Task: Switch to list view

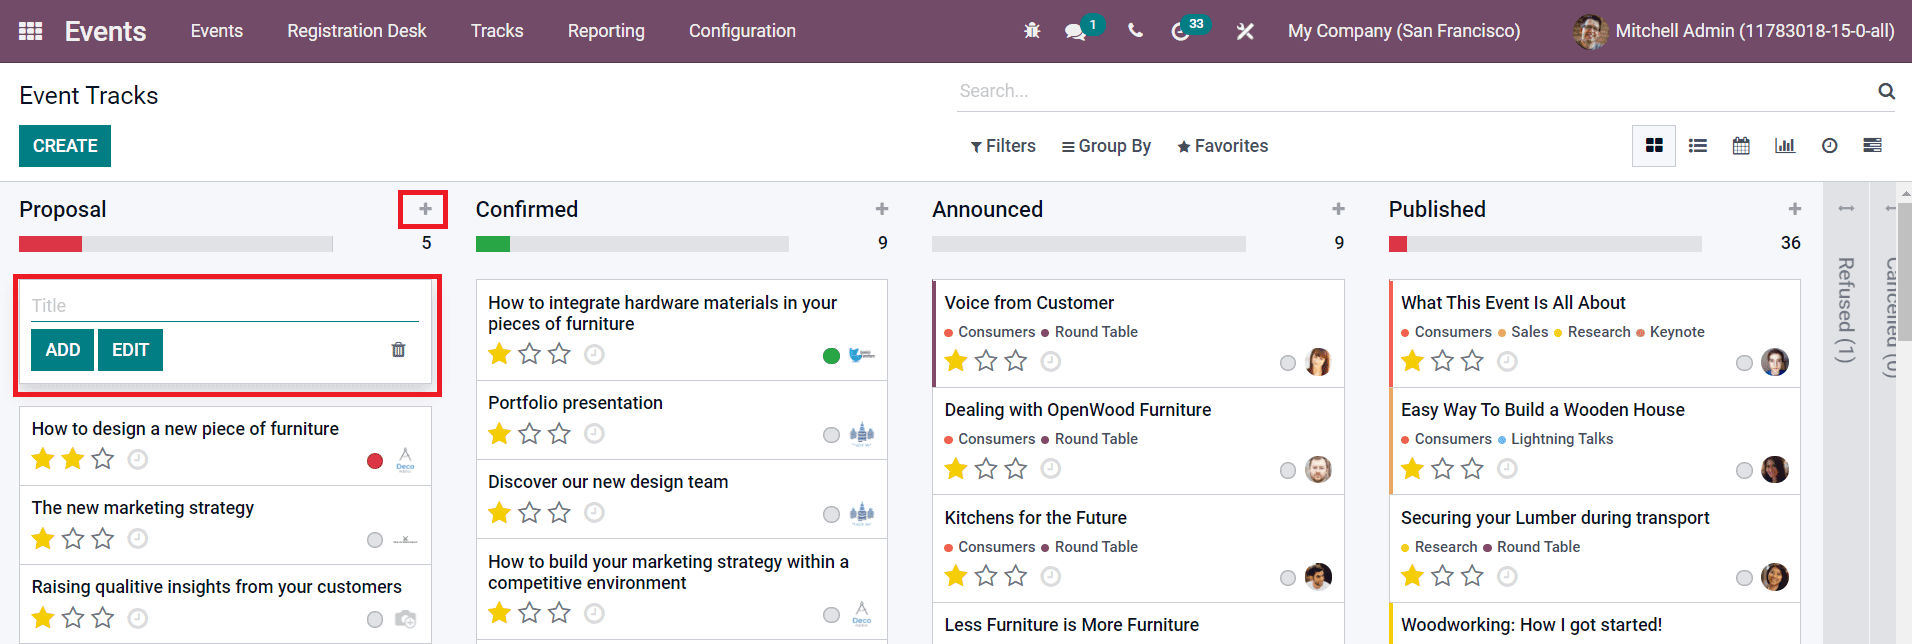Action: [1697, 146]
